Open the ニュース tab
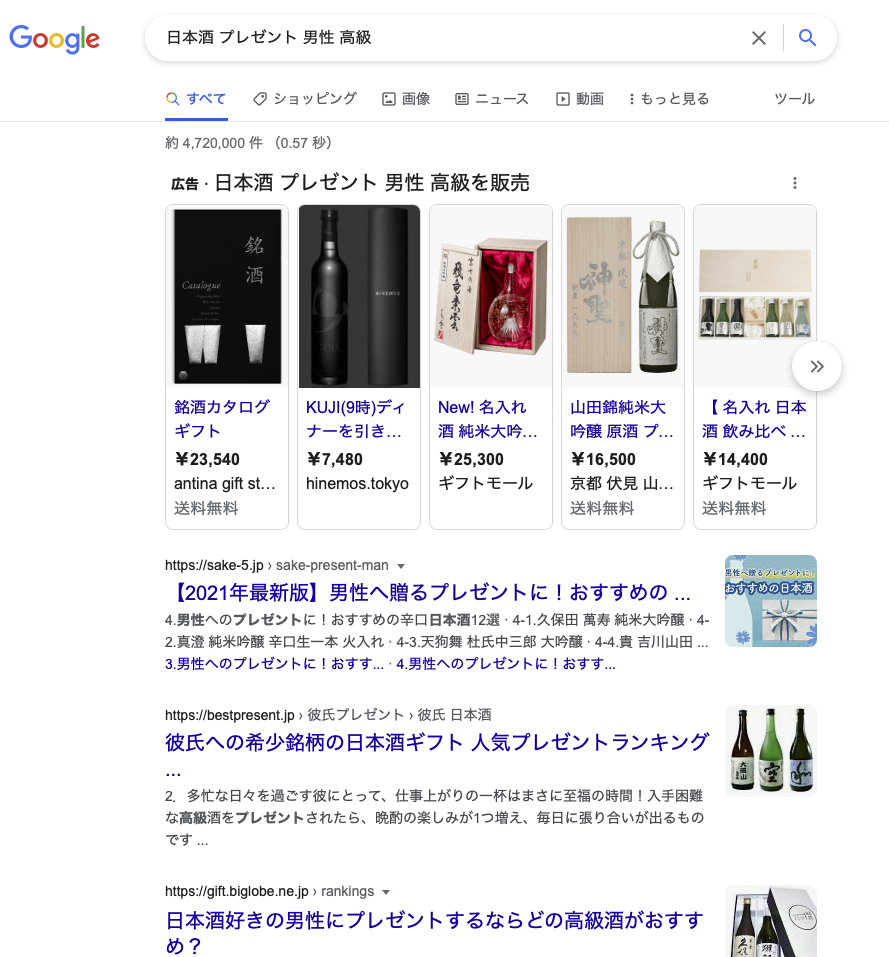This screenshot has height=957, width=889. pyautogui.click(x=492, y=99)
